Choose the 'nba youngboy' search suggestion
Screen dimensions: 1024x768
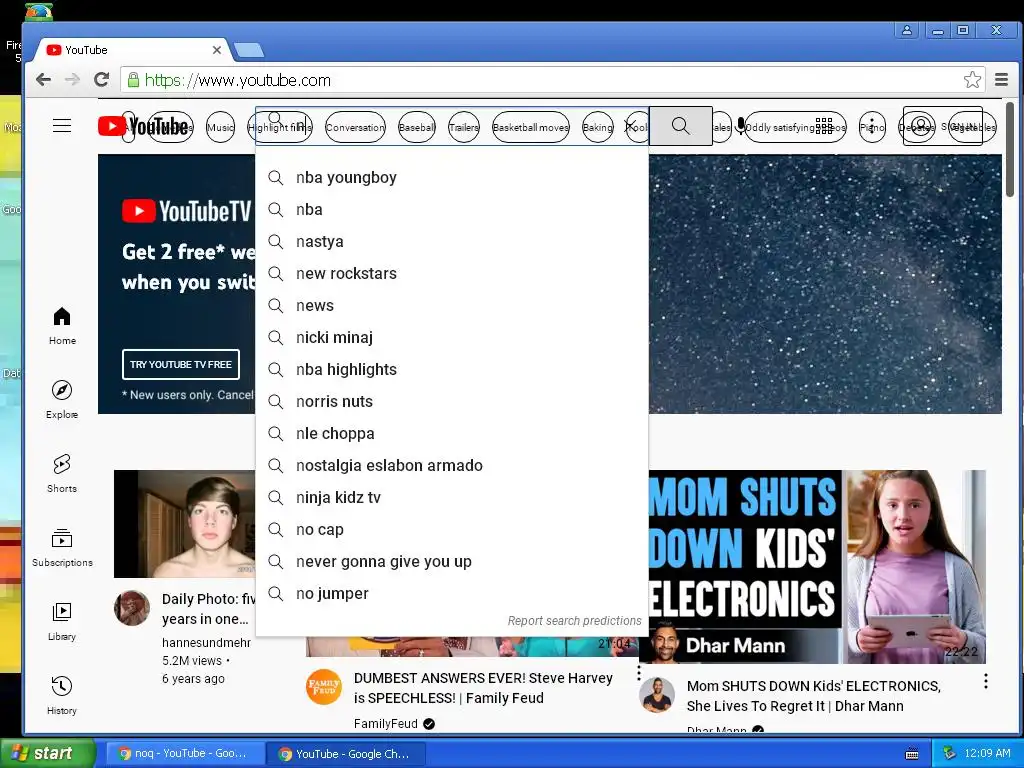coord(452,178)
